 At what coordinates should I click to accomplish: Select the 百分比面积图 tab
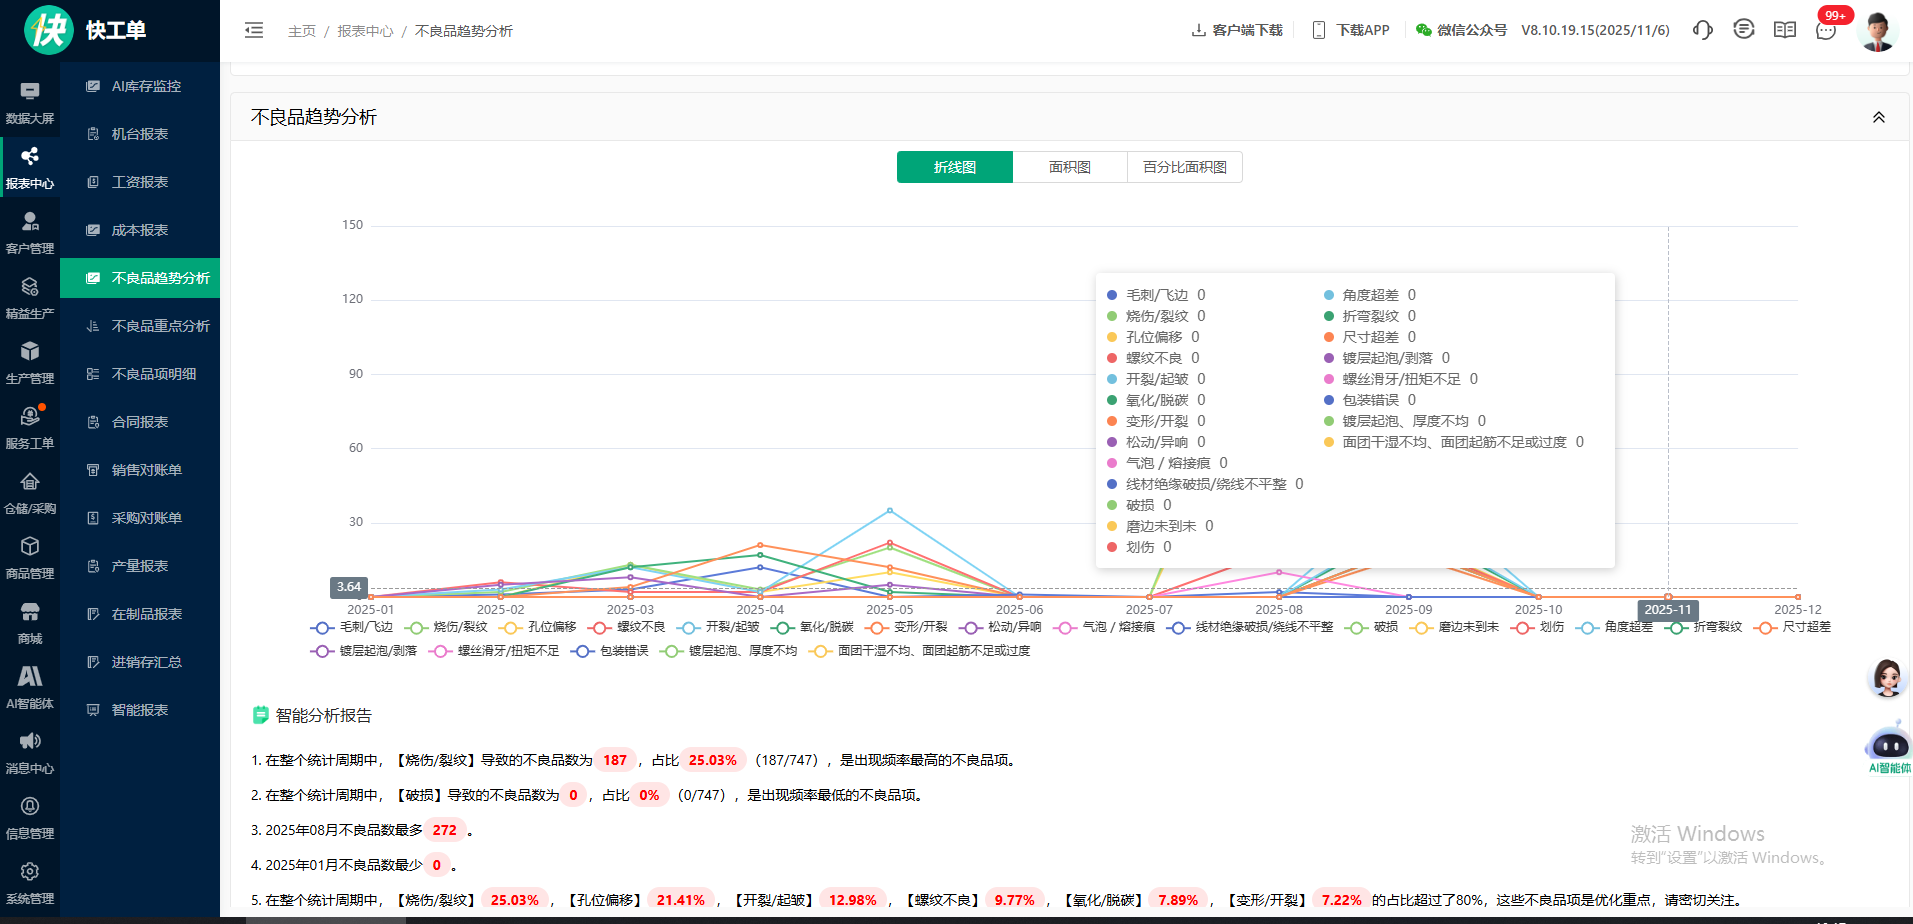(x=1184, y=167)
